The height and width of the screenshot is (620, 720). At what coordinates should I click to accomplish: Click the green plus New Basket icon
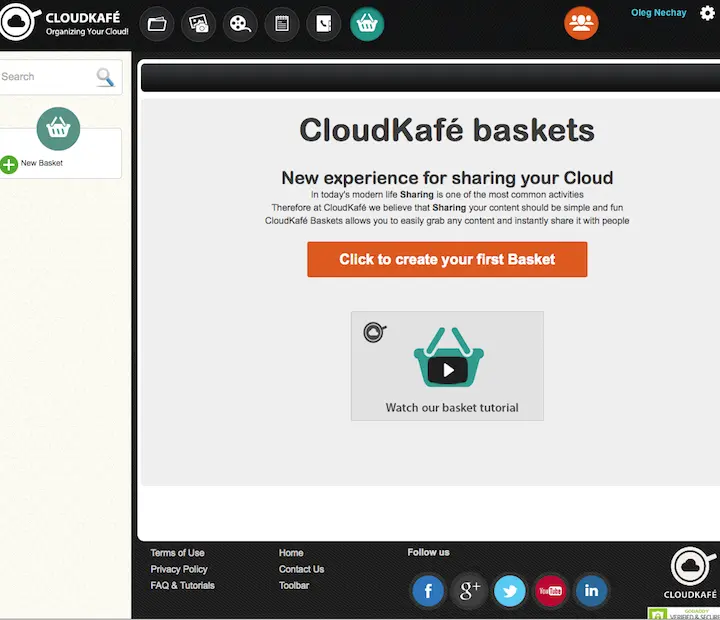point(9,164)
